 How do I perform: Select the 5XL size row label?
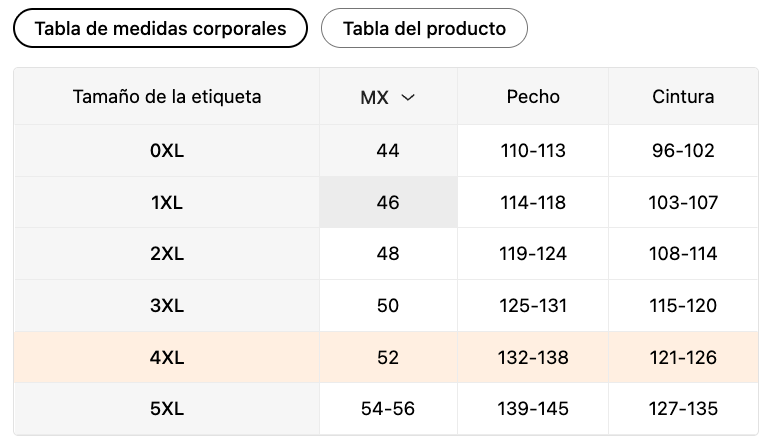click(x=167, y=409)
